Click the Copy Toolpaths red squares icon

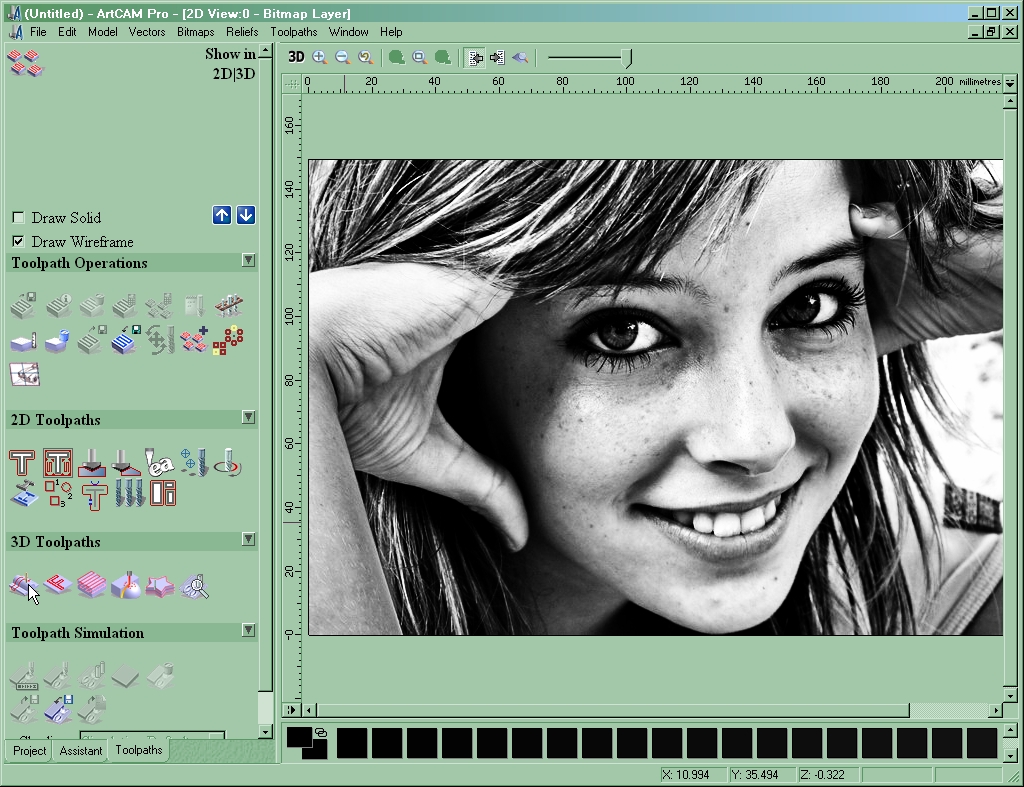[x=228, y=340]
